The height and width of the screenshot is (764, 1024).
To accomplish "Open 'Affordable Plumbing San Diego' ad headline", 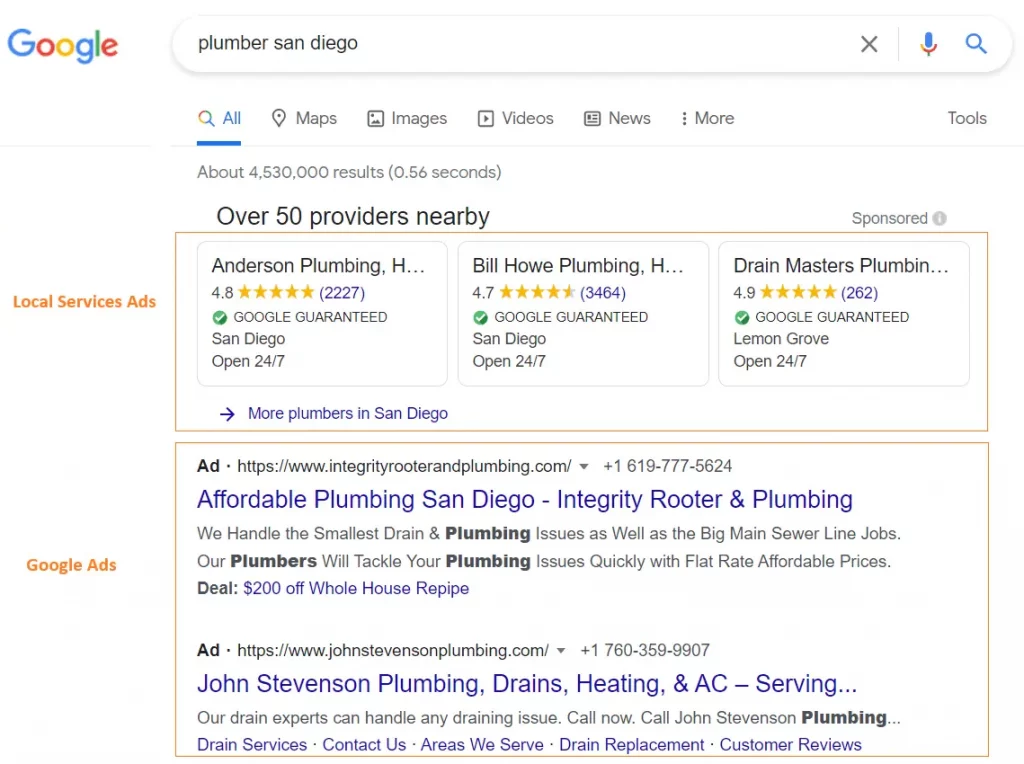I will click(x=525, y=500).
